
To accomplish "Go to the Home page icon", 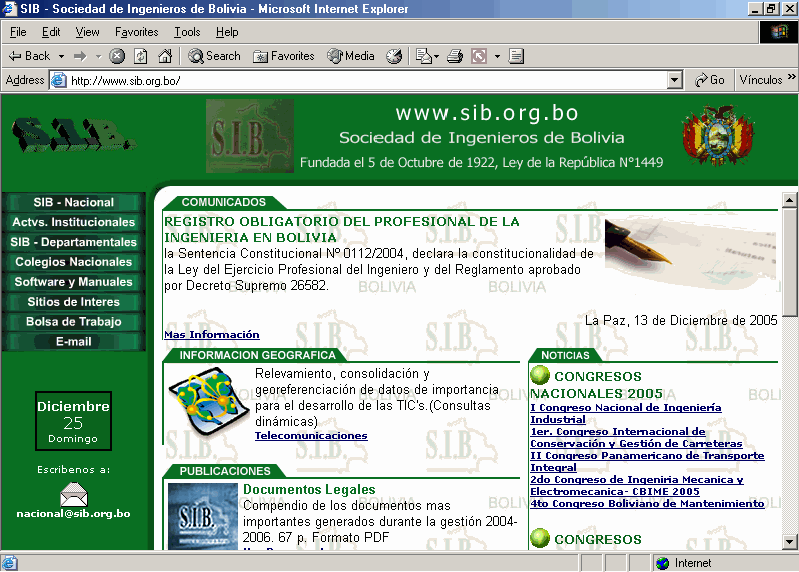I will pyautogui.click(x=165, y=56).
